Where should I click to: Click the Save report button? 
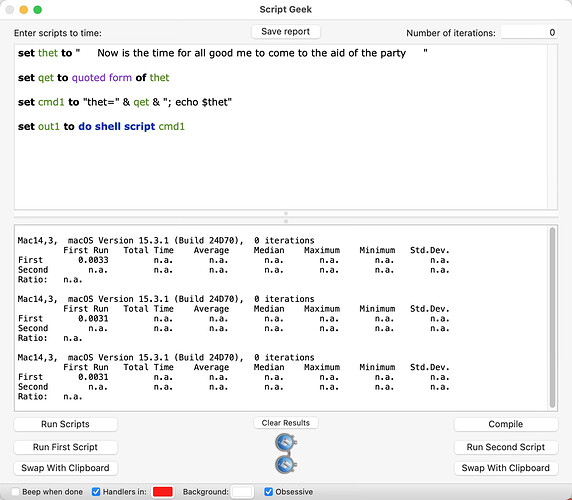[x=286, y=32]
